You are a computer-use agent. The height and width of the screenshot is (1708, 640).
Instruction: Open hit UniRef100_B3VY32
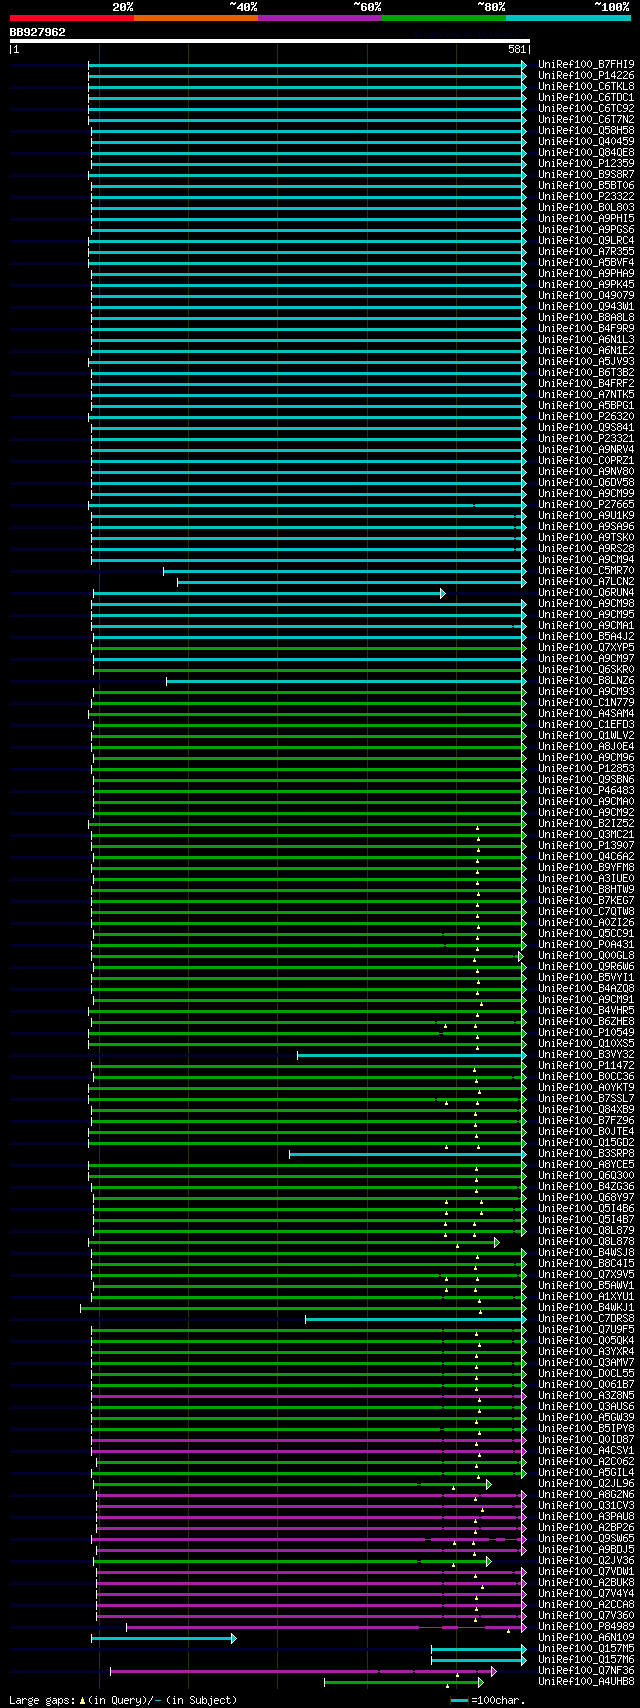(586, 1055)
